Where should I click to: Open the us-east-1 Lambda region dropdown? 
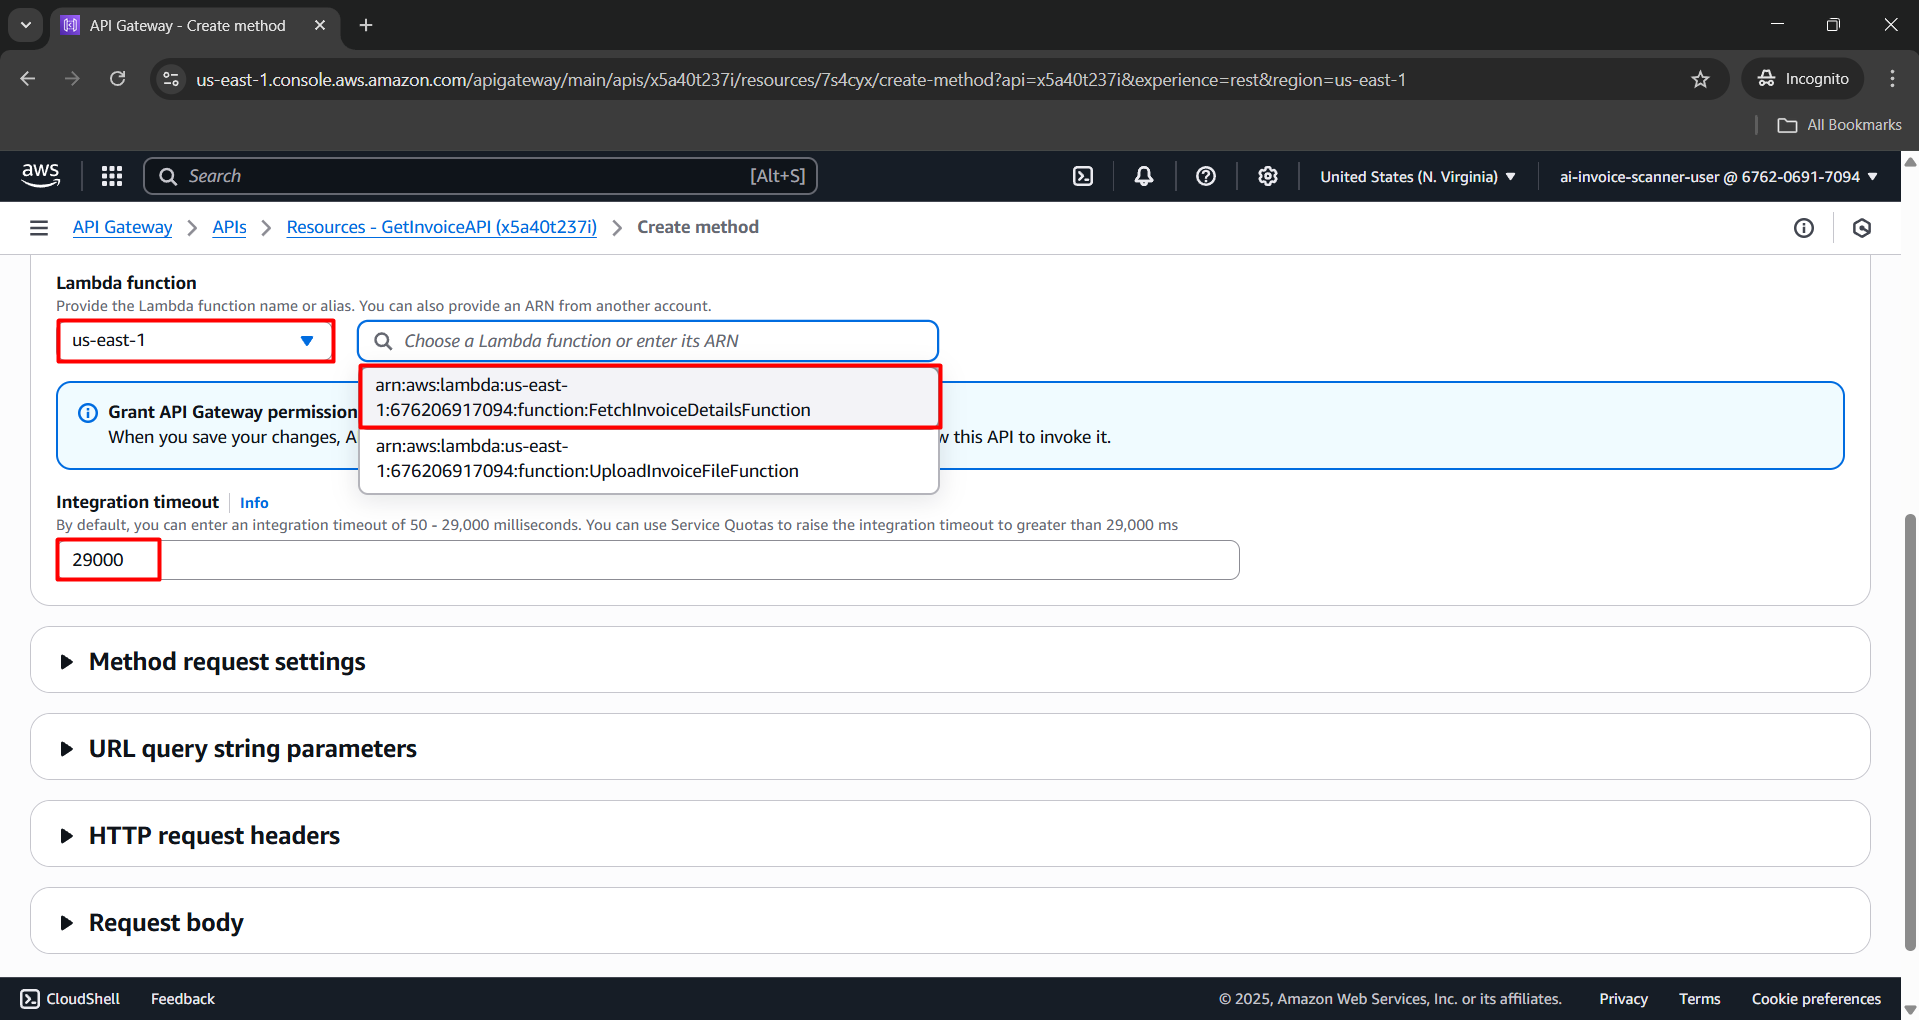point(195,341)
